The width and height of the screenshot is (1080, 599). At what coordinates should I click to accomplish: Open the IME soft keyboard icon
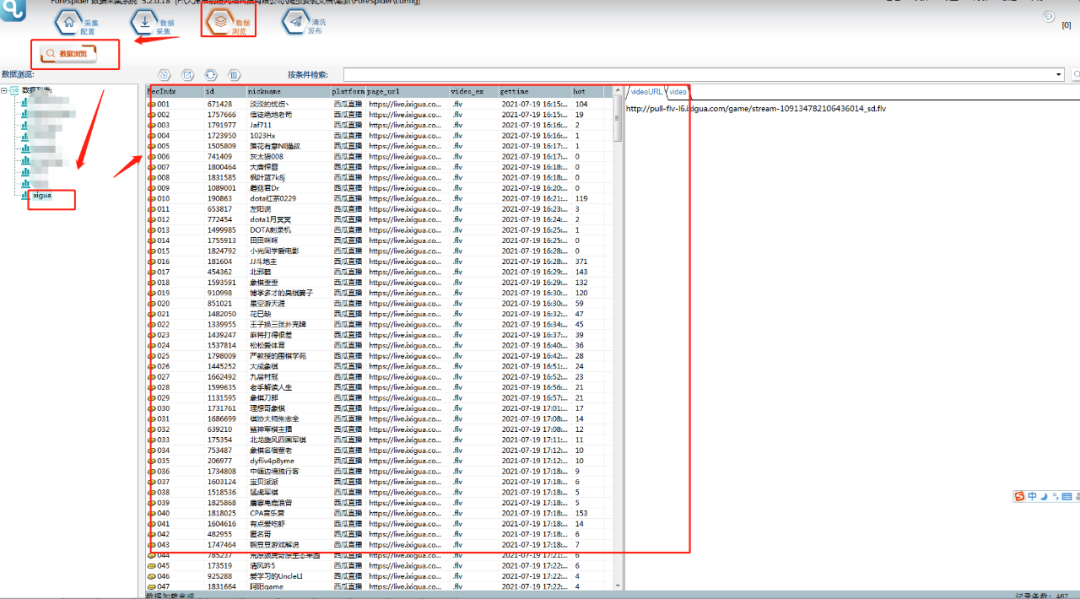tap(1067, 496)
